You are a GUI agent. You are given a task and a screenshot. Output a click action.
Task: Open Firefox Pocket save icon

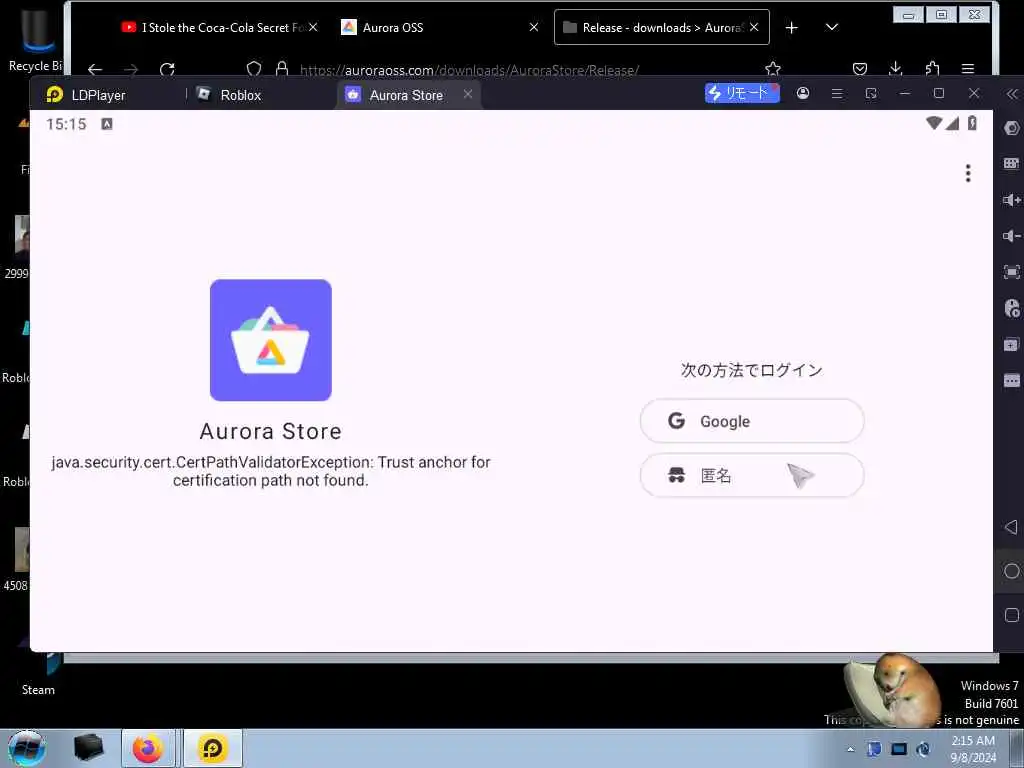860,69
